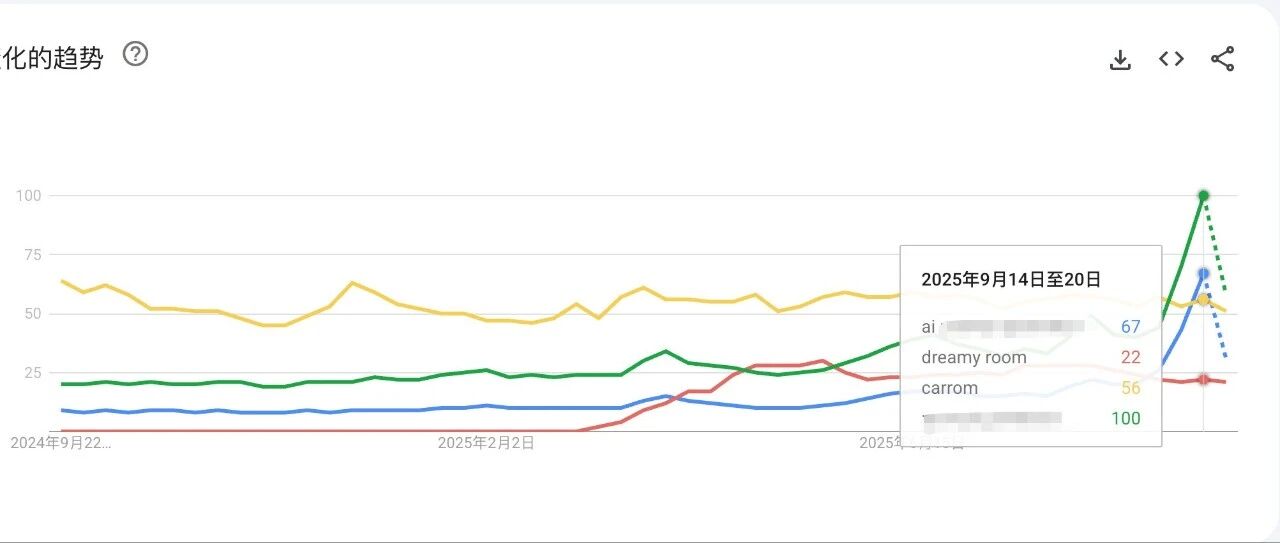Click the dreamy room tooltip entry

point(1031,357)
